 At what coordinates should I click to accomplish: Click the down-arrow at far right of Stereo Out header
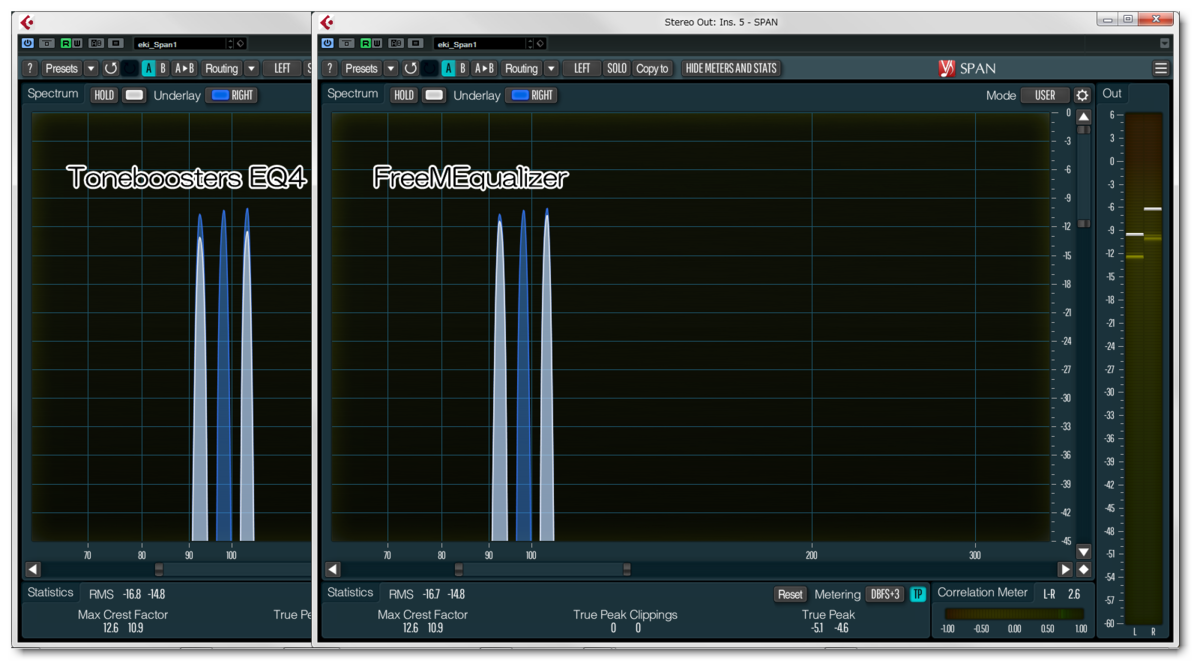coord(1164,44)
